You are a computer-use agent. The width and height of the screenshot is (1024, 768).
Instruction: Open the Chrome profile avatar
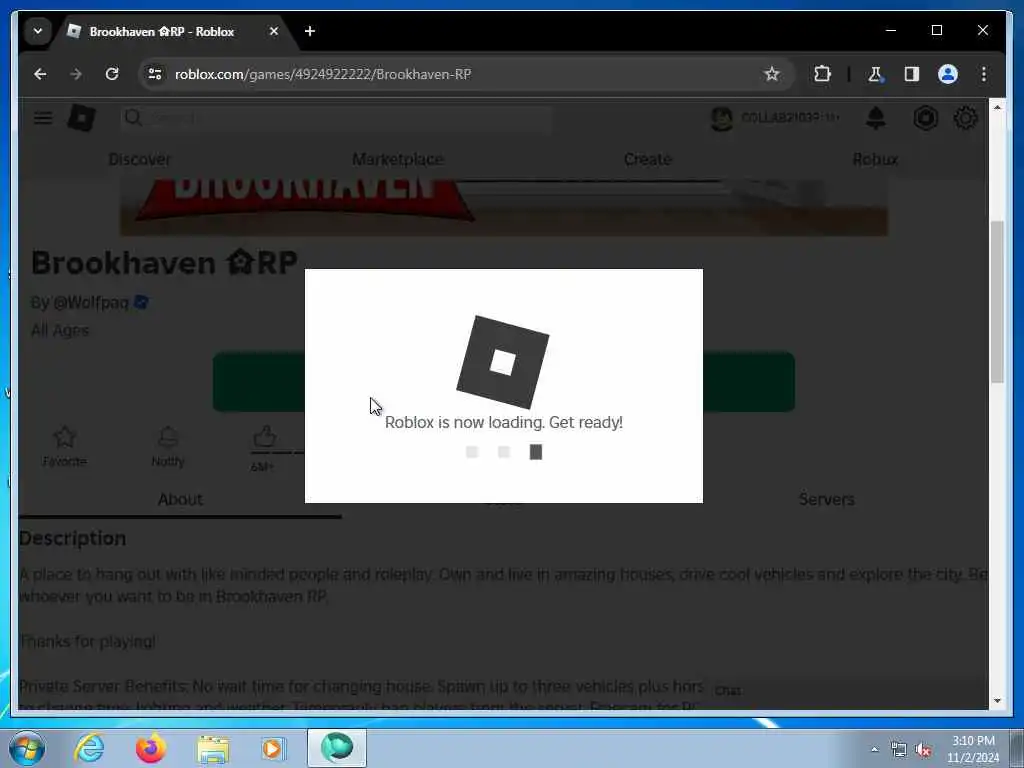click(948, 74)
